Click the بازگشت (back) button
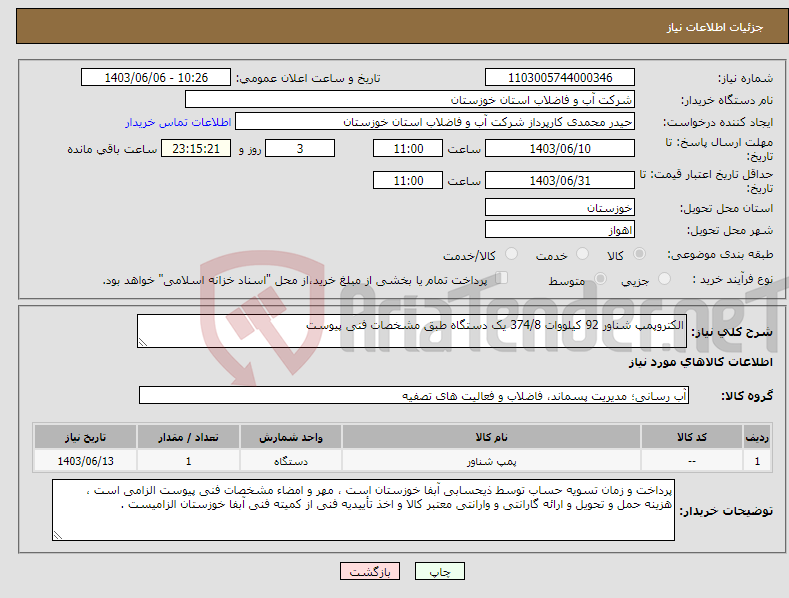Image resolution: width=789 pixels, height=598 pixels. 370,571
